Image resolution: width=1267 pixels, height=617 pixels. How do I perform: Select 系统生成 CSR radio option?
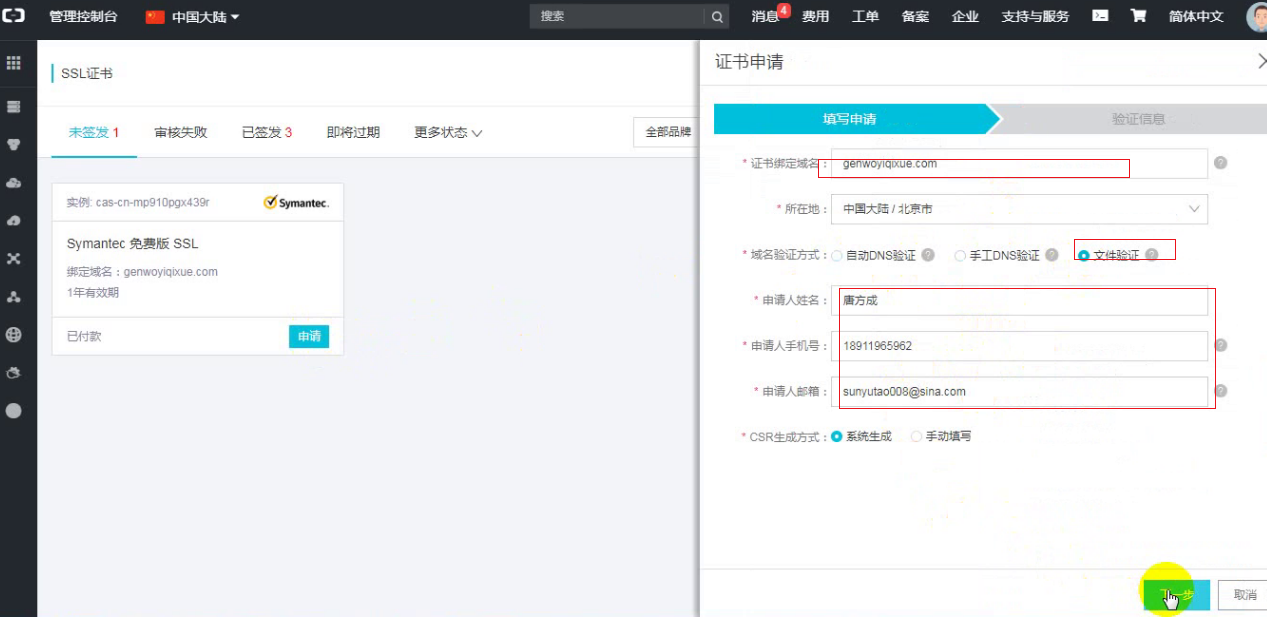pyautogui.click(x=837, y=437)
